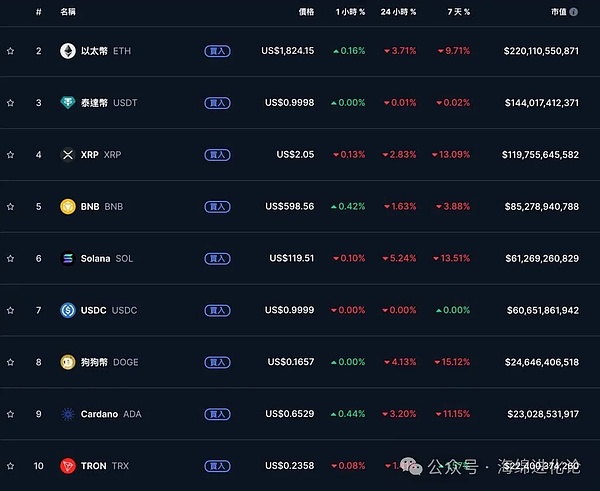
Task: Click the USDC coin logo icon
Action: [x=68, y=310]
